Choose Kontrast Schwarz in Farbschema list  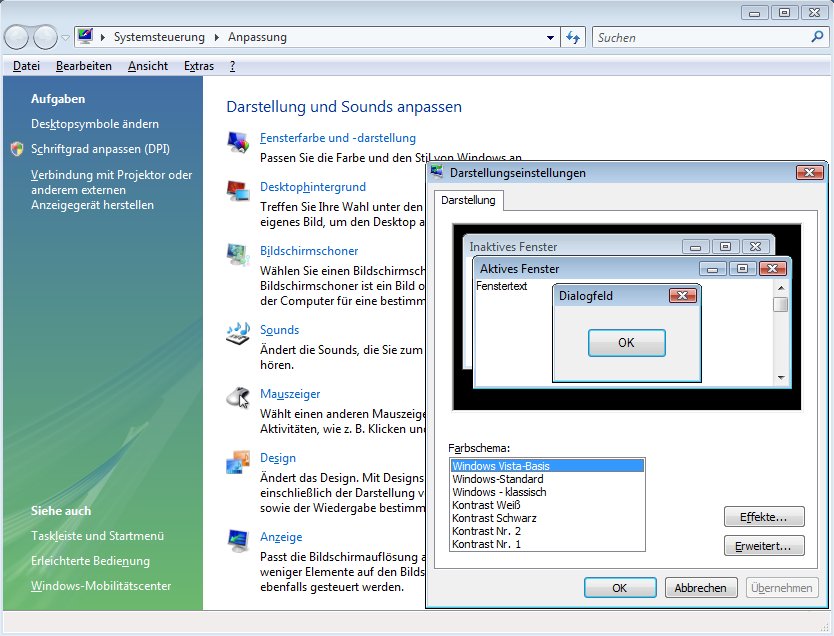click(x=494, y=518)
